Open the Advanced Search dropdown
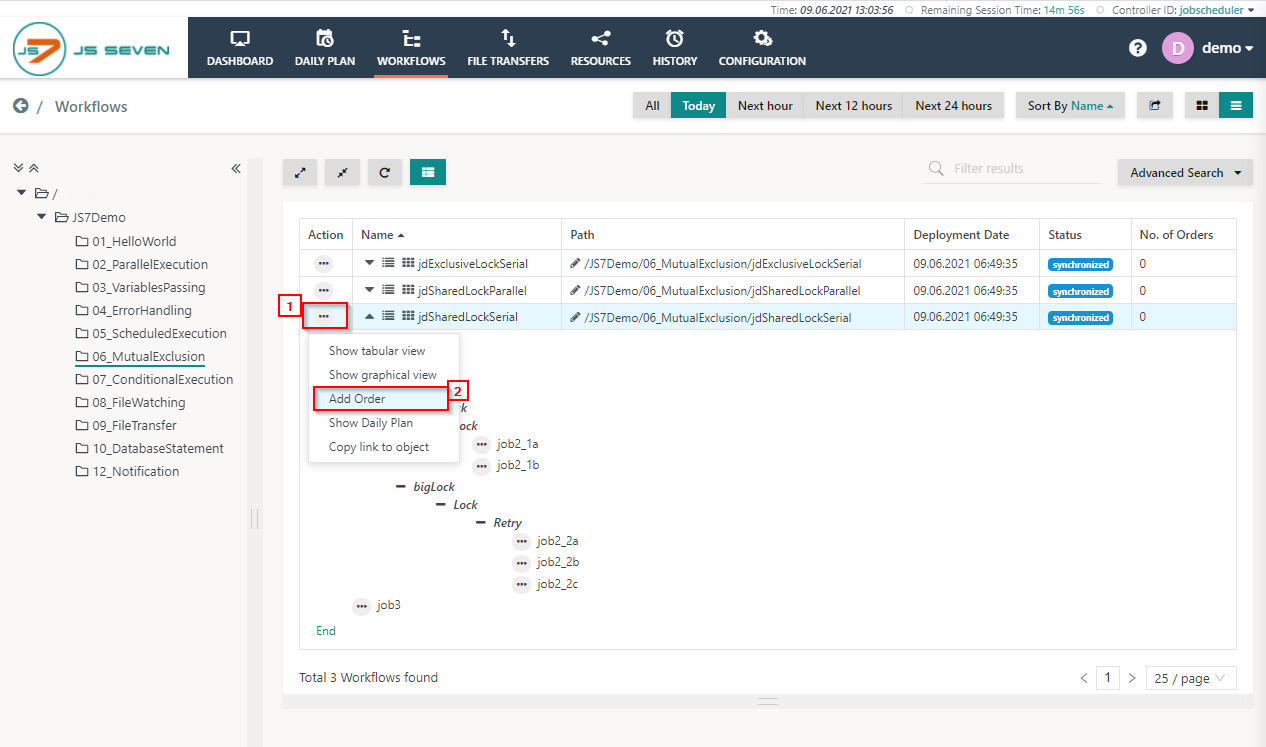 point(1185,172)
